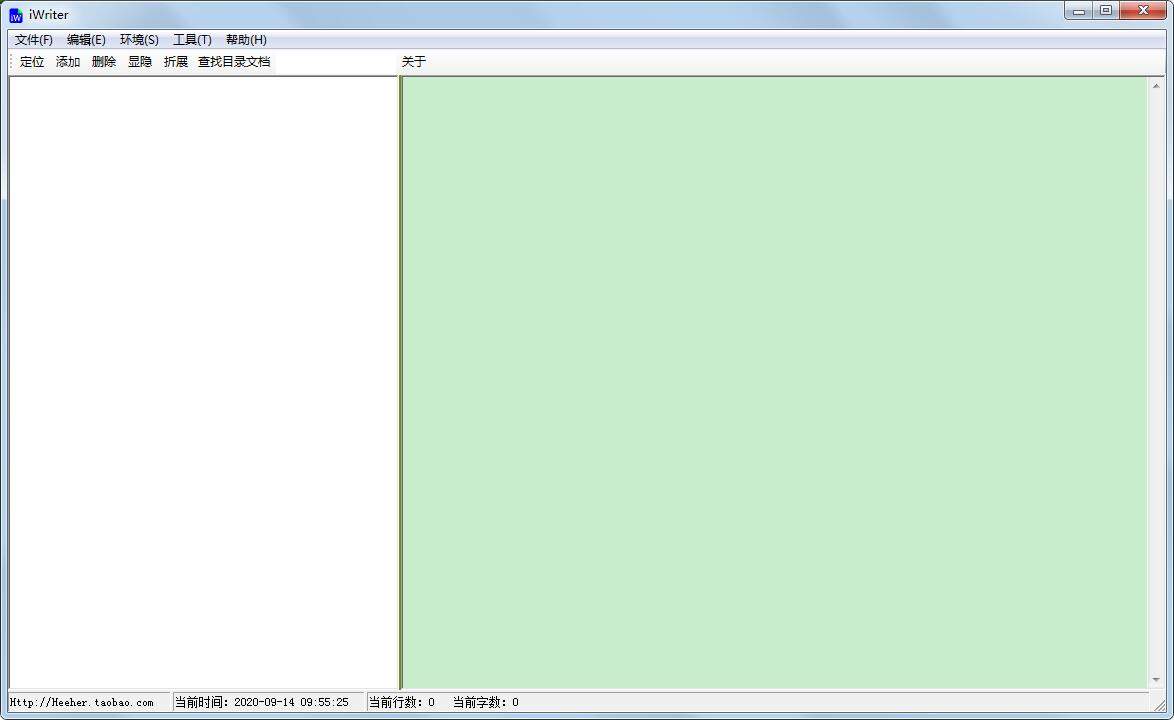1174x720 pixels.
Task: Click 删除 to delete the selection
Action: click(x=103, y=61)
